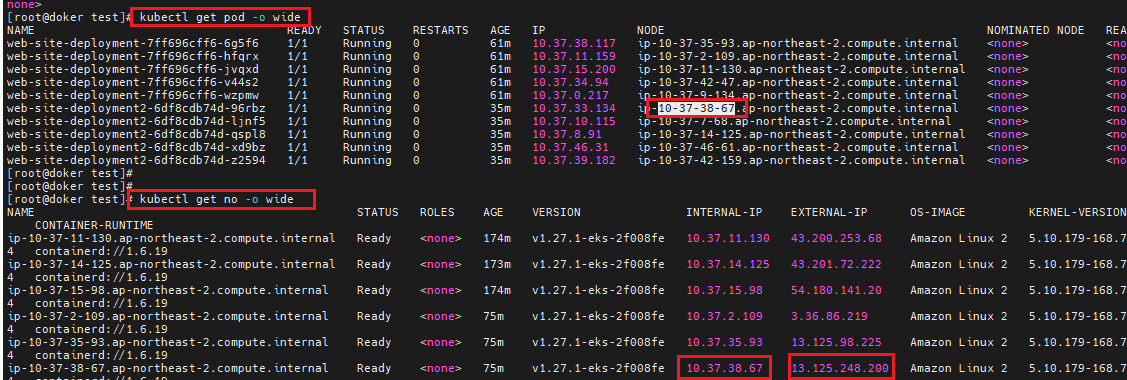Click pod IP 10.37.10.115
Image resolution: width=1127 pixels, height=380 pixels.
pos(574,121)
